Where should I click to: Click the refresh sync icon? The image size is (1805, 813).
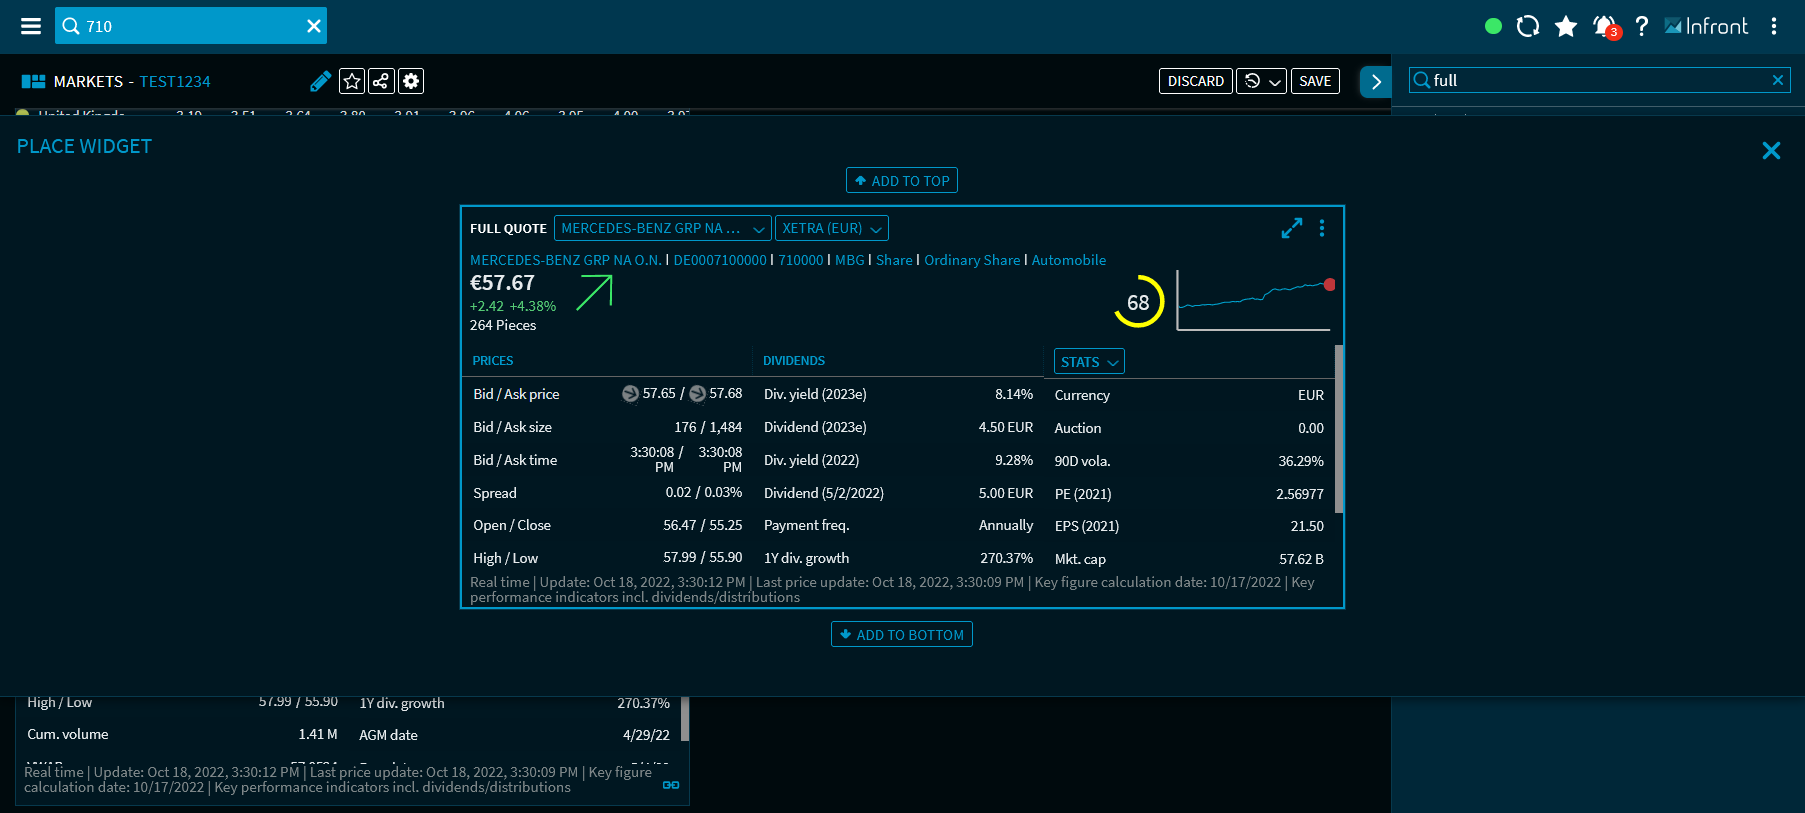[x=1527, y=26]
